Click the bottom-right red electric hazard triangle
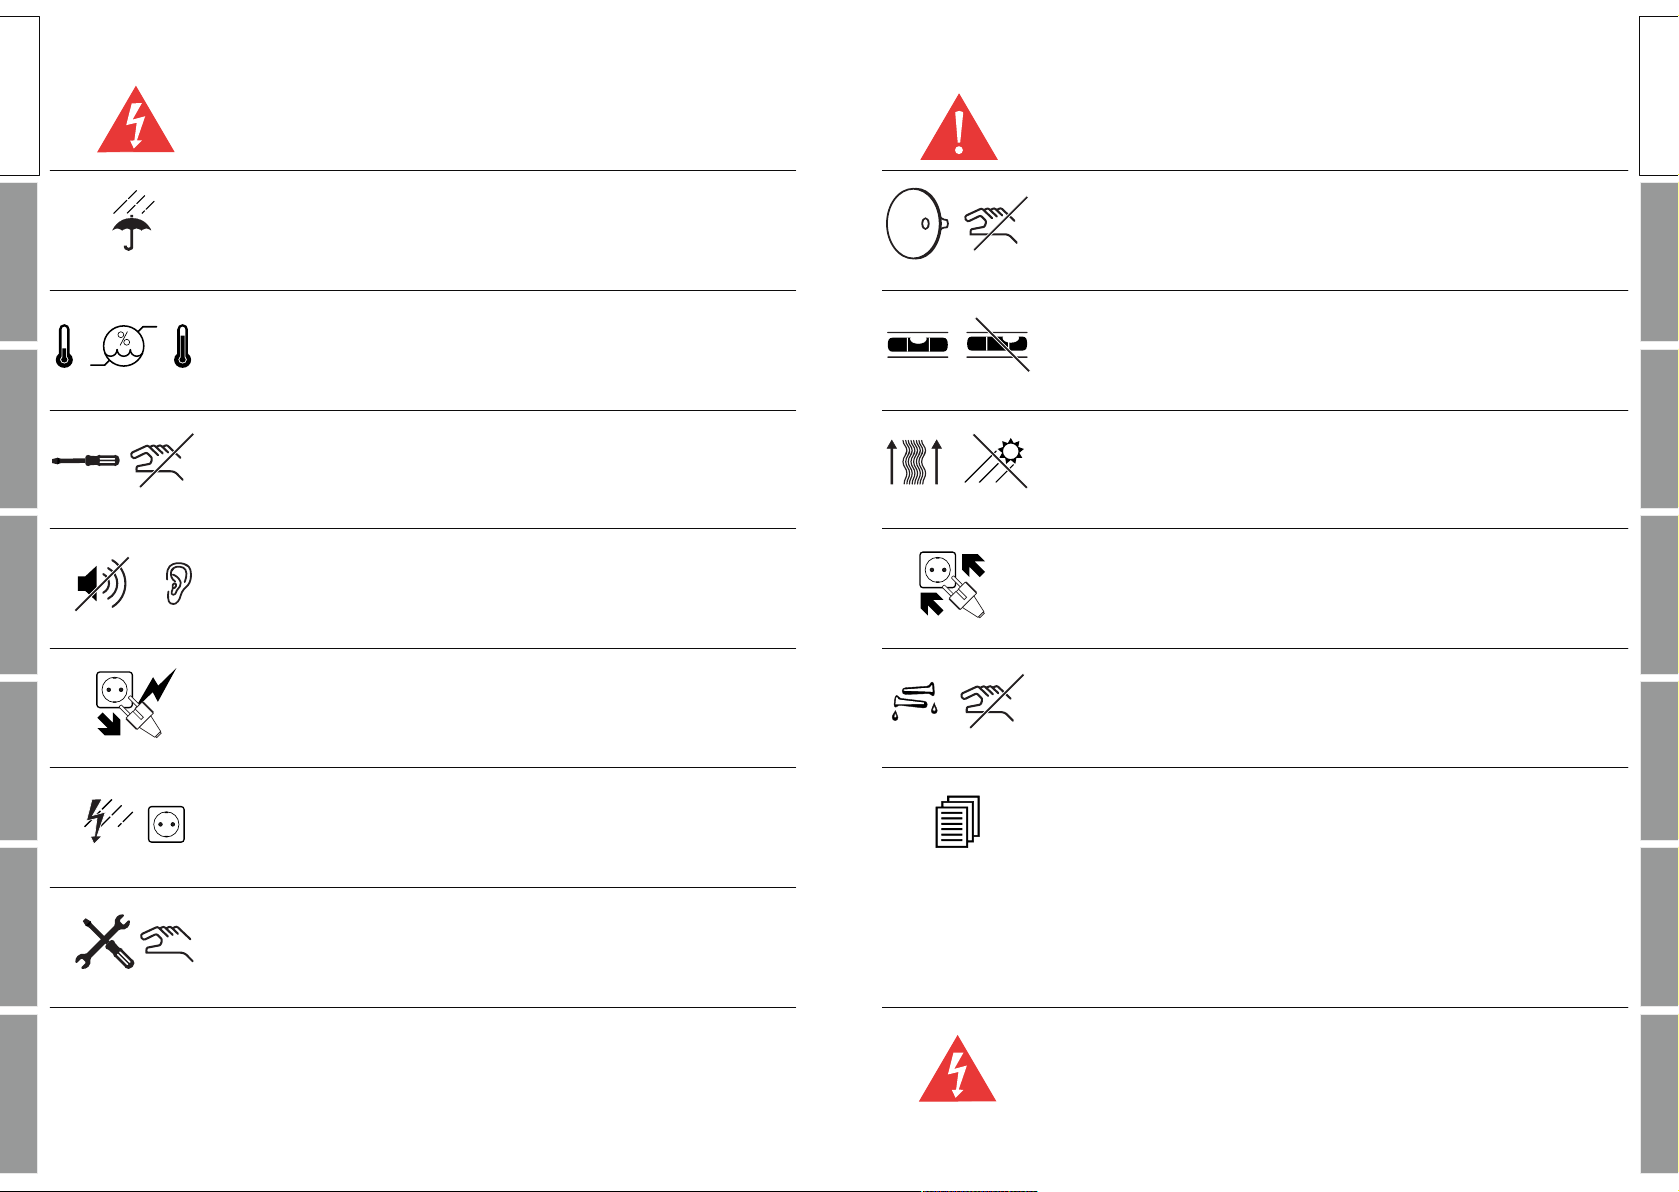This screenshot has height=1192, width=1679. [958, 1069]
